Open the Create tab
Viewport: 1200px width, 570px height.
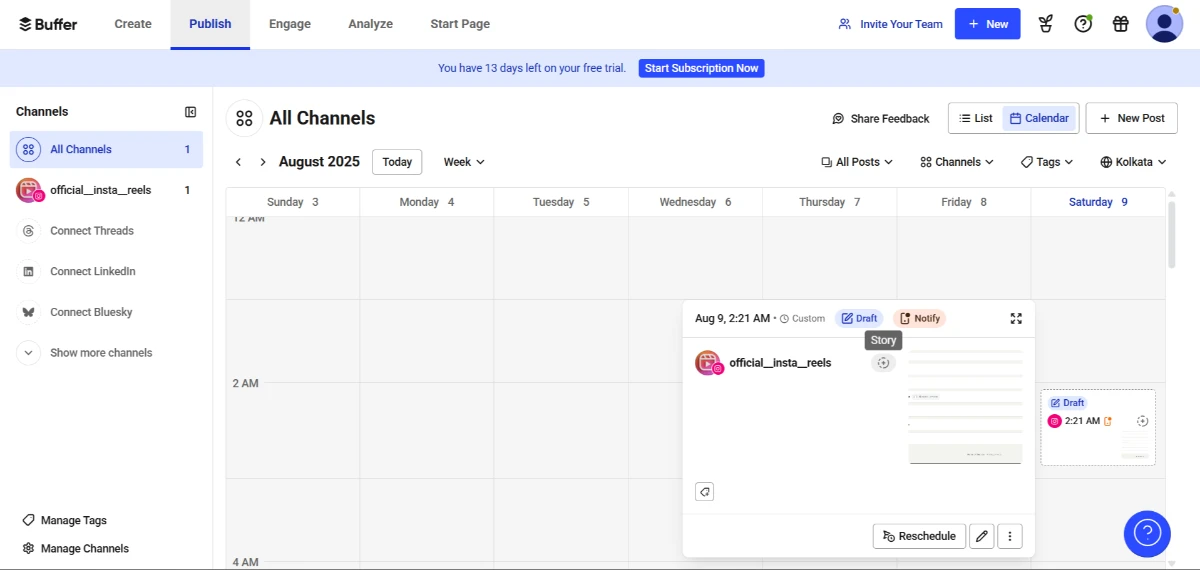click(x=133, y=24)
